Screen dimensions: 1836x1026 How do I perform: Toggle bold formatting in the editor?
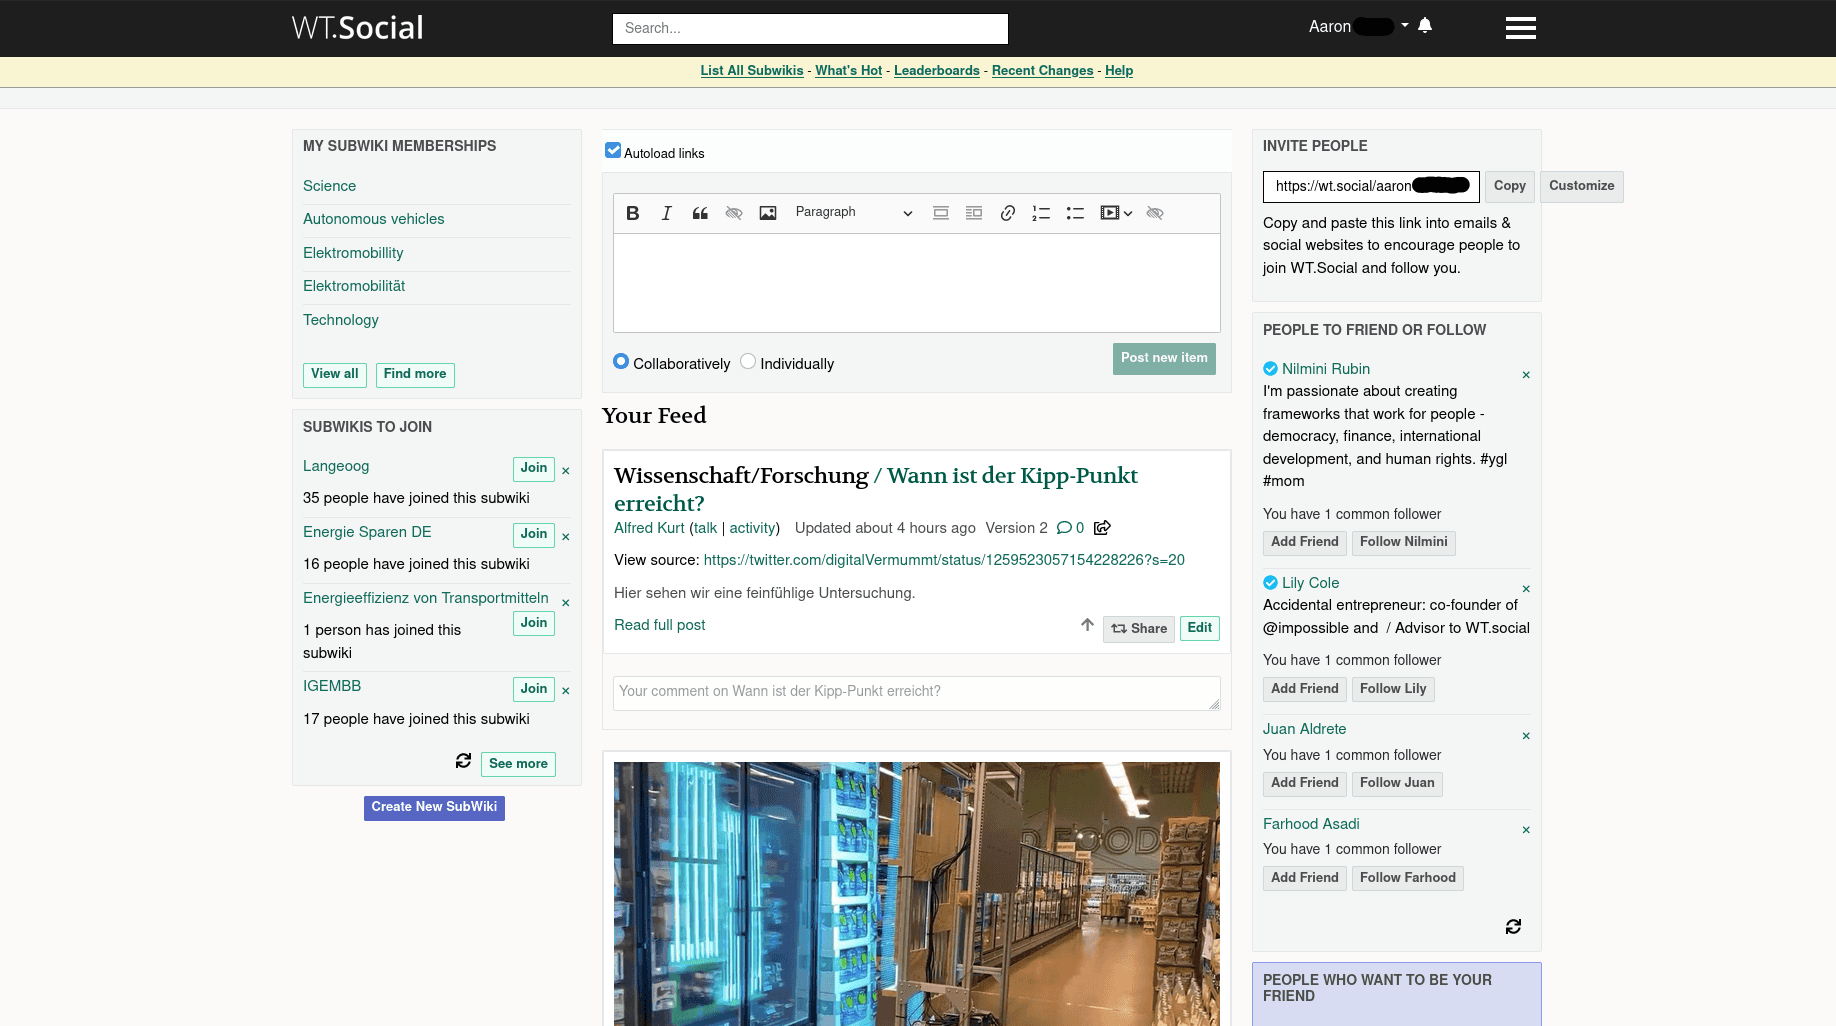[x=632, y=213]
